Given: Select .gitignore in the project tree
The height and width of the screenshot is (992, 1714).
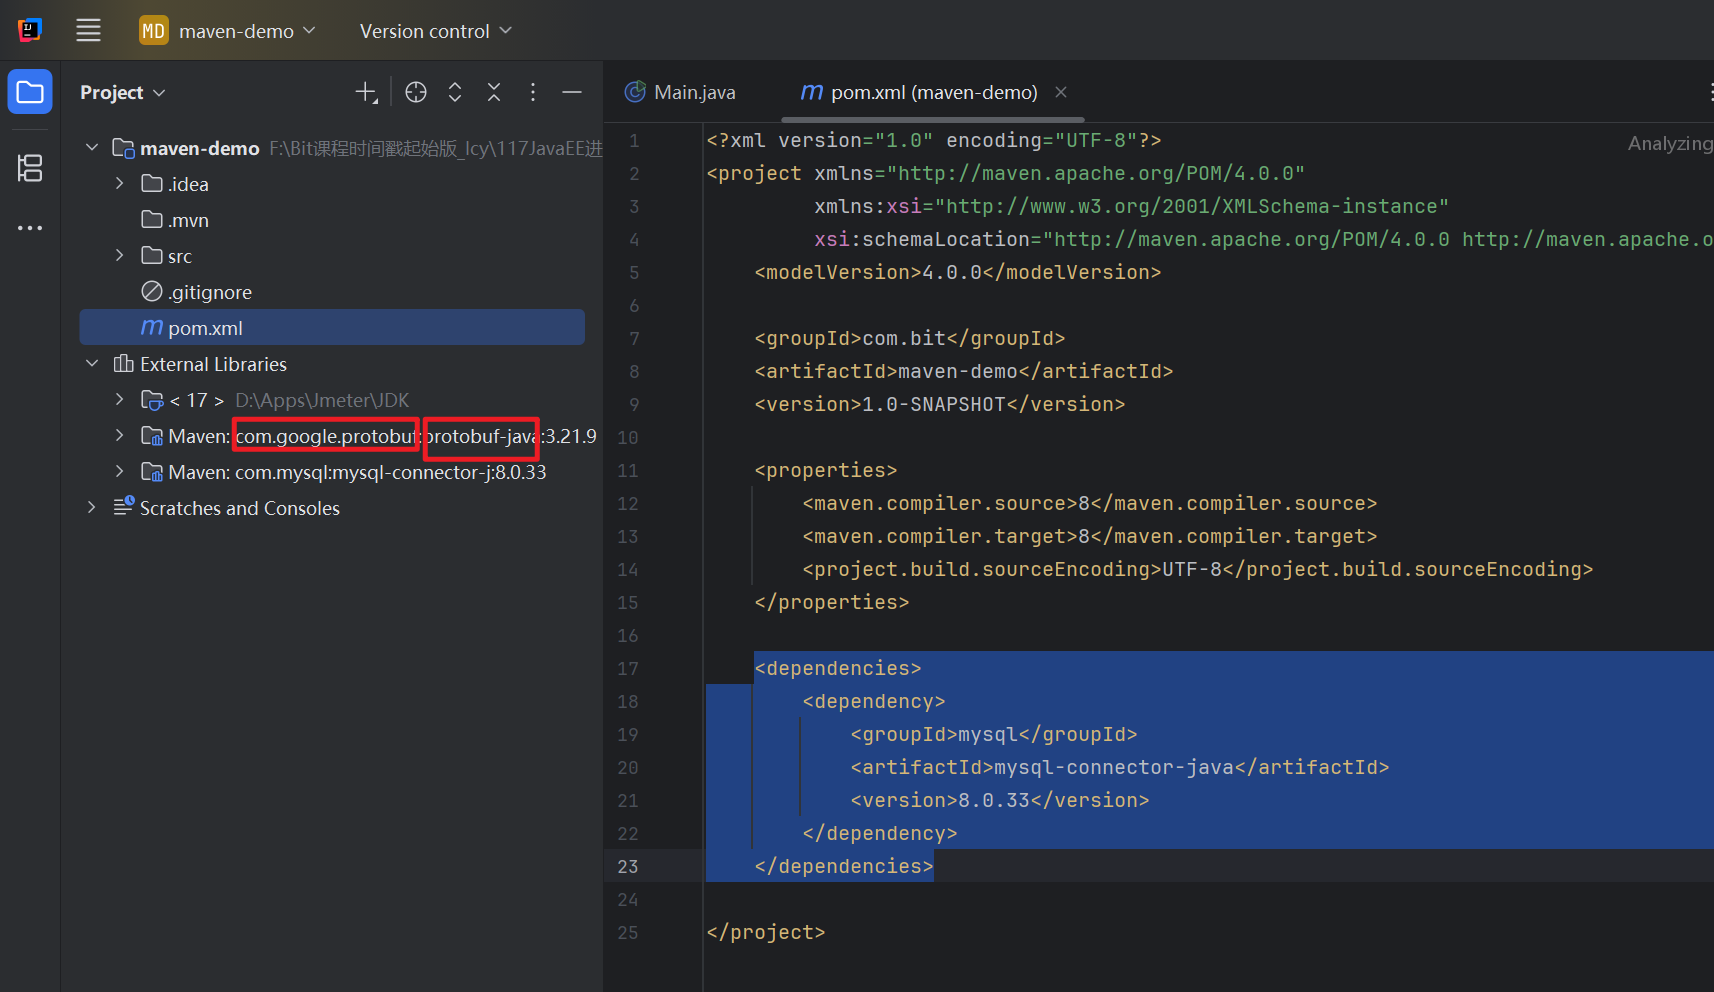Looking at the screenshot, I should (332, 291).
